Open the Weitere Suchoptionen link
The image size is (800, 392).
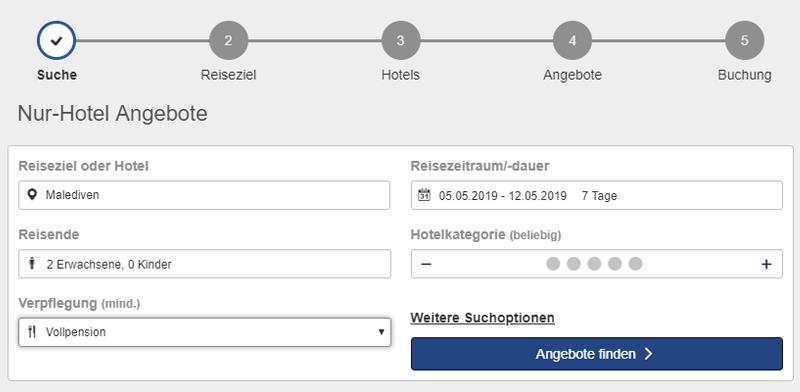(482, 318)
